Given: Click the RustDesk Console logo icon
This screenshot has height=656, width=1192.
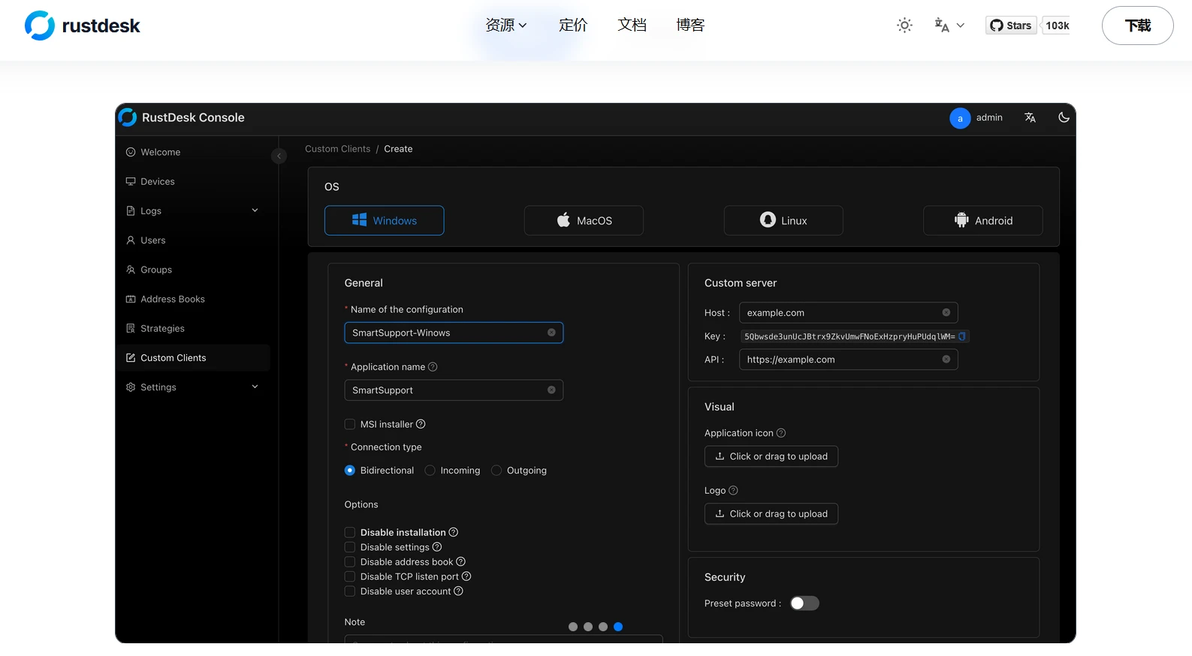Looking at the screenshot, I should [128, 117].
